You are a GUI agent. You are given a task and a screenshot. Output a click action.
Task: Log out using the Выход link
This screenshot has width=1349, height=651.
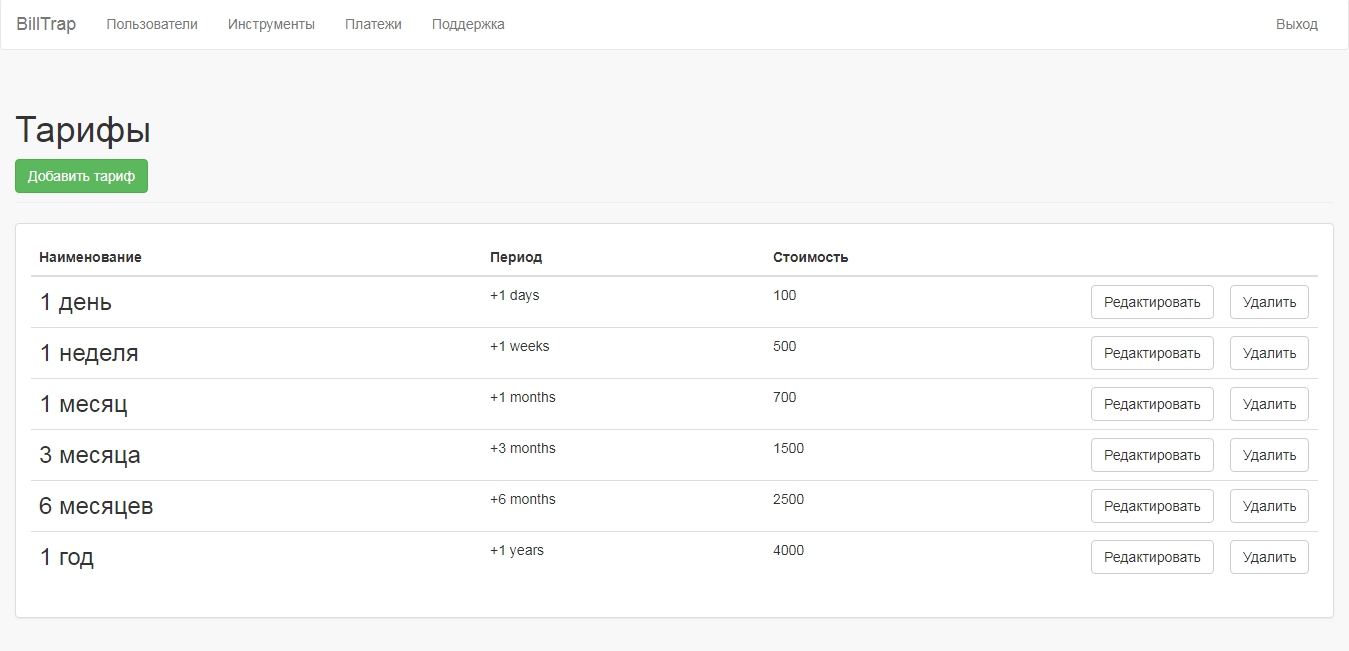point(1296,24)
